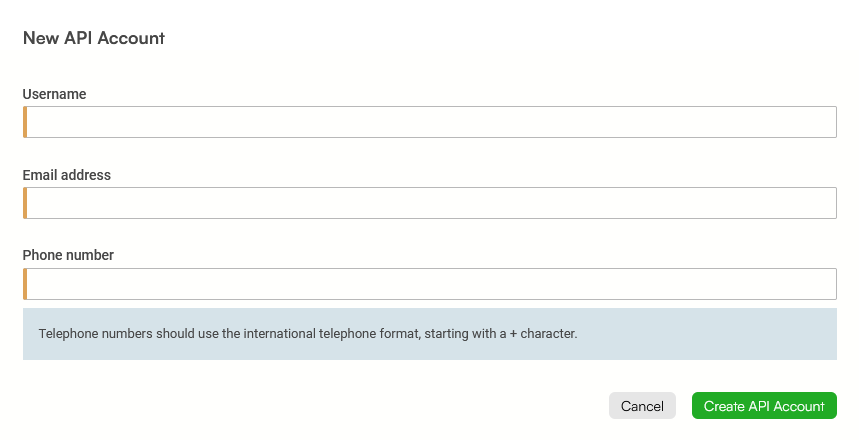Image resolution: width=859 pixels, height=440 pixels.
Task: Click the word 'international' in the hint
Action: tap(279, 334)
